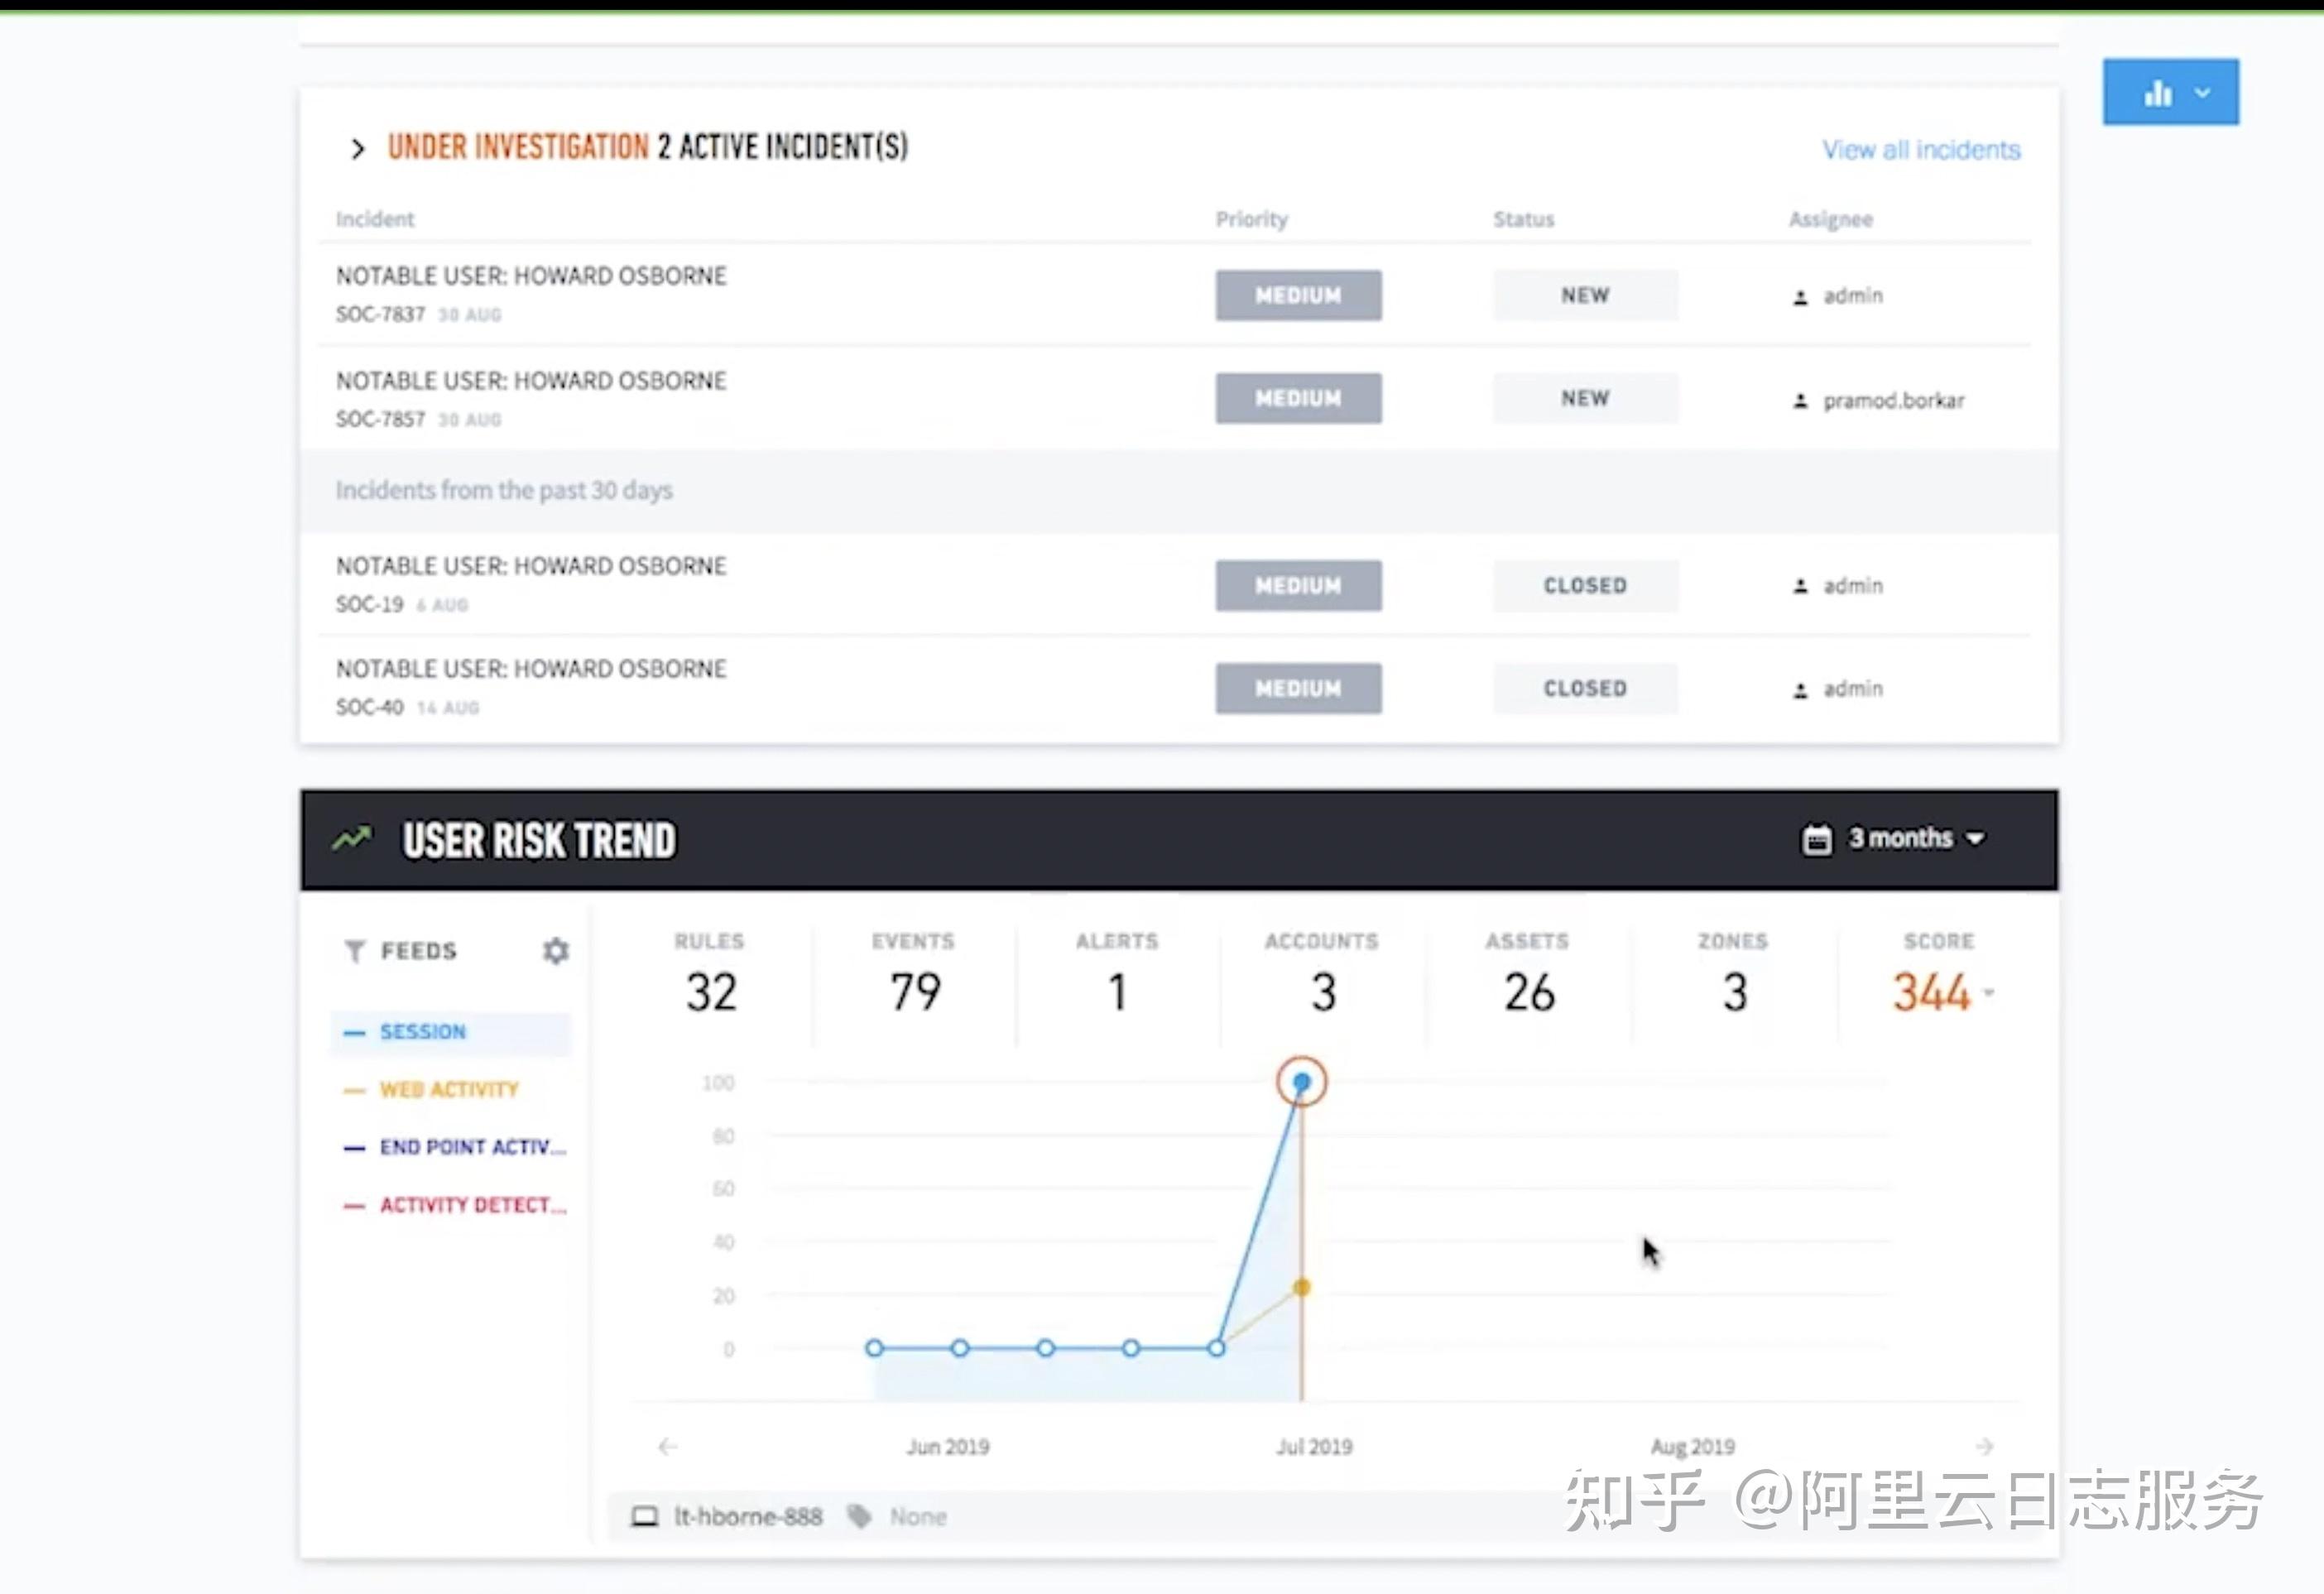Click the Priority column header
Viewport: 2324px width, 1594px height.
[1251, 218]
